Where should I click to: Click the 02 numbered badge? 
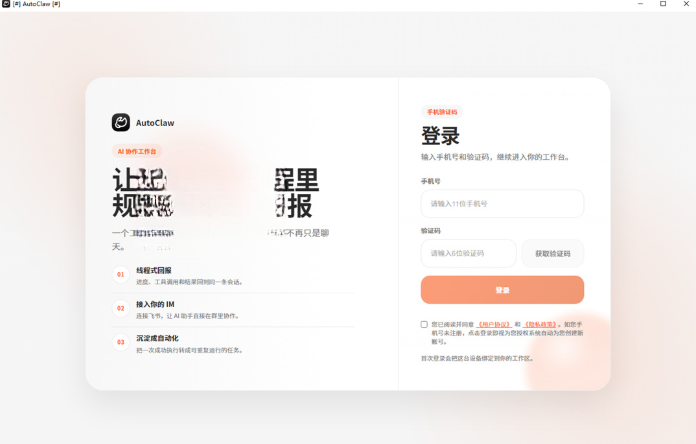121,308
